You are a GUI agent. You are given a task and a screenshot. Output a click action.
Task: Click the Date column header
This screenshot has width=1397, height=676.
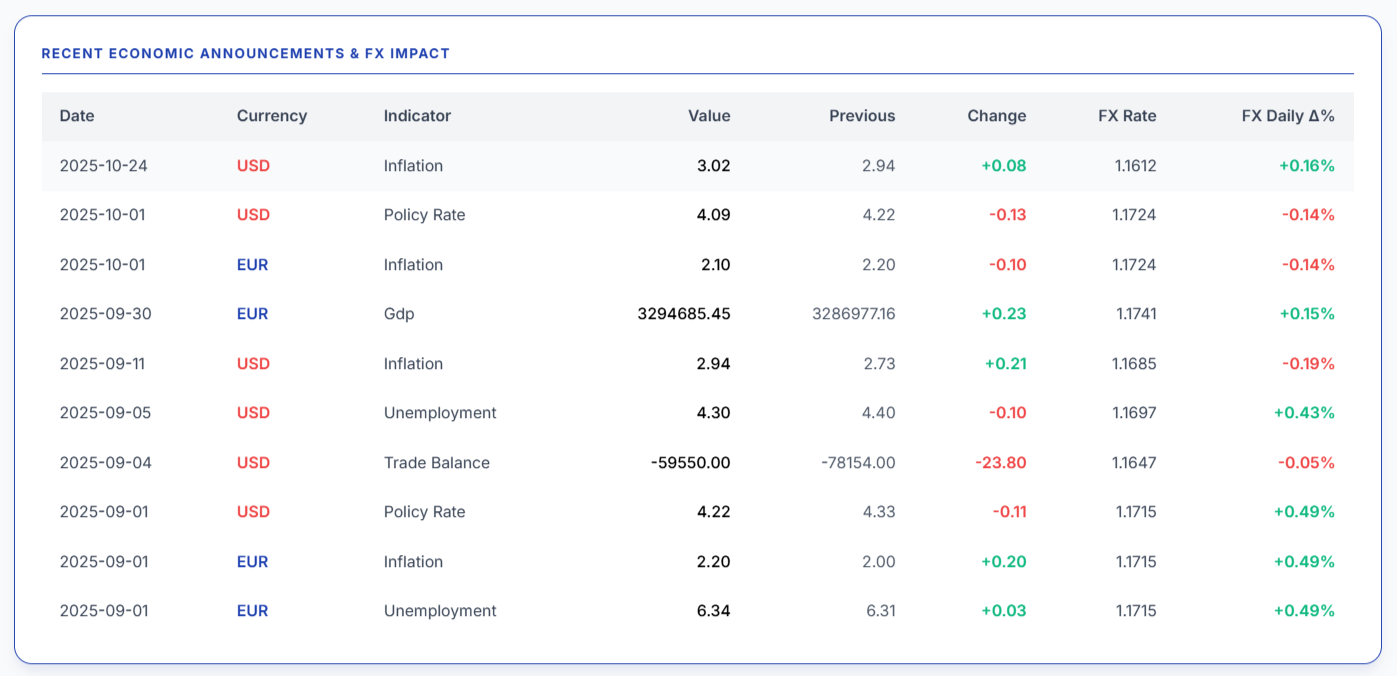click(77, 116)
